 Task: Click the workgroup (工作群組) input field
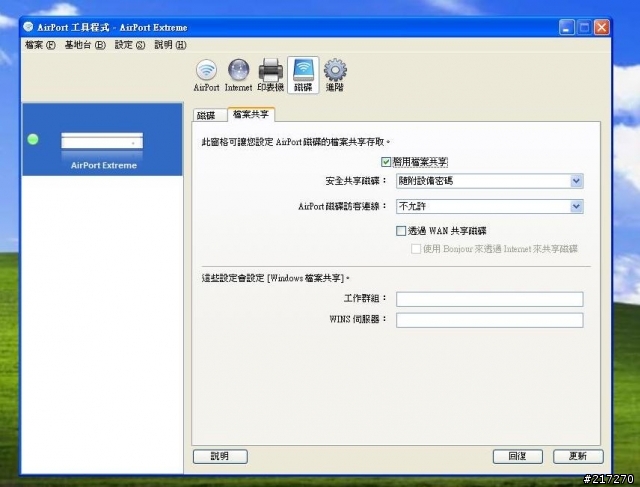(489, 299)
